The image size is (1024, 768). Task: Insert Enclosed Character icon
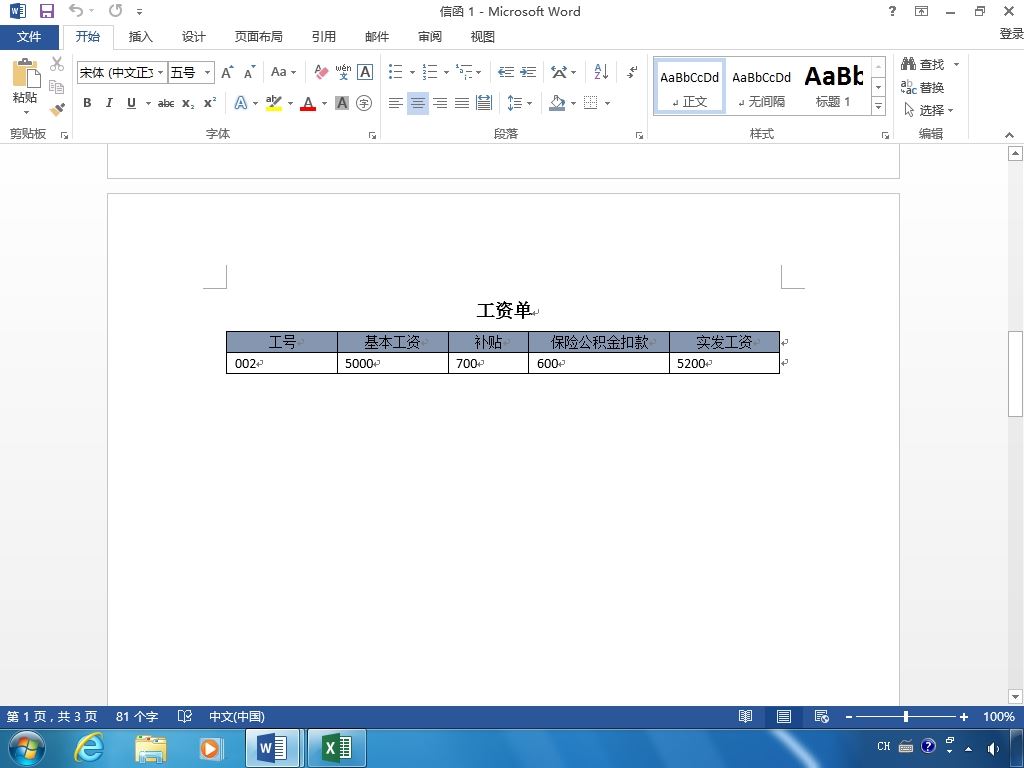click(x=364, y=103)
